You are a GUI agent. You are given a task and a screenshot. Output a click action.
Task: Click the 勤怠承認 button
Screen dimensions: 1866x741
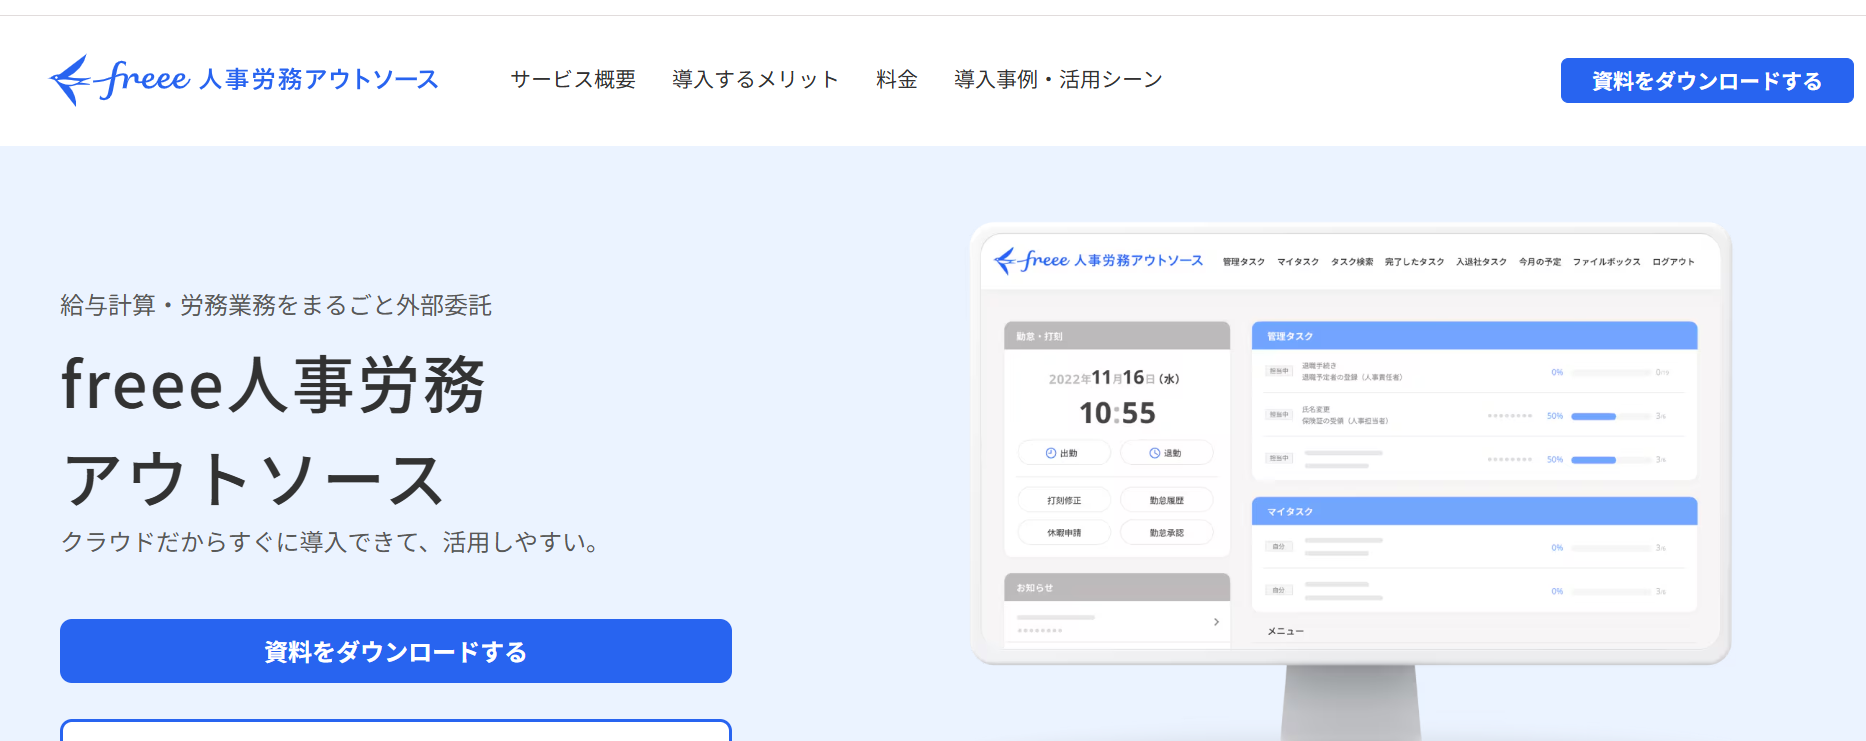click(x=1166, y=533)
